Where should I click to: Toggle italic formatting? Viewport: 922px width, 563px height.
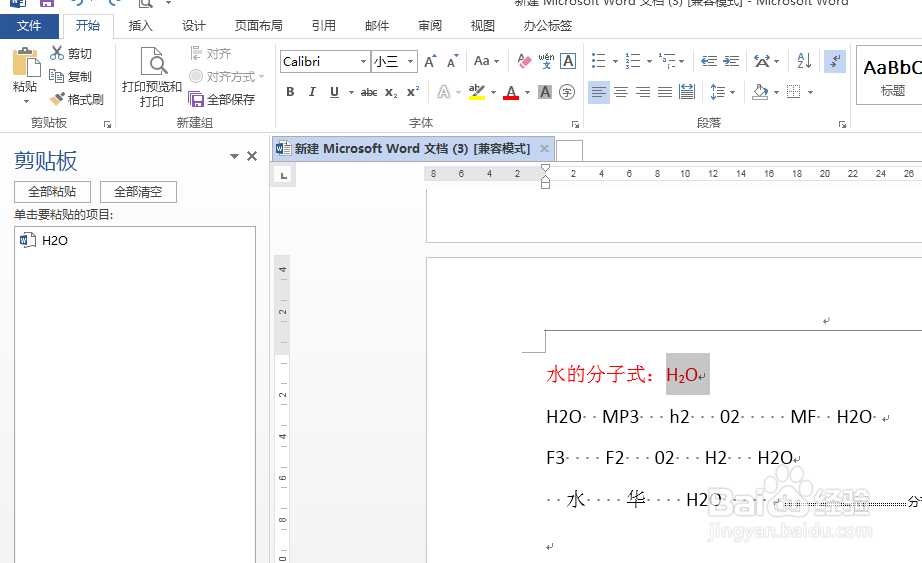pyautogui.click(x=312, y=92)
